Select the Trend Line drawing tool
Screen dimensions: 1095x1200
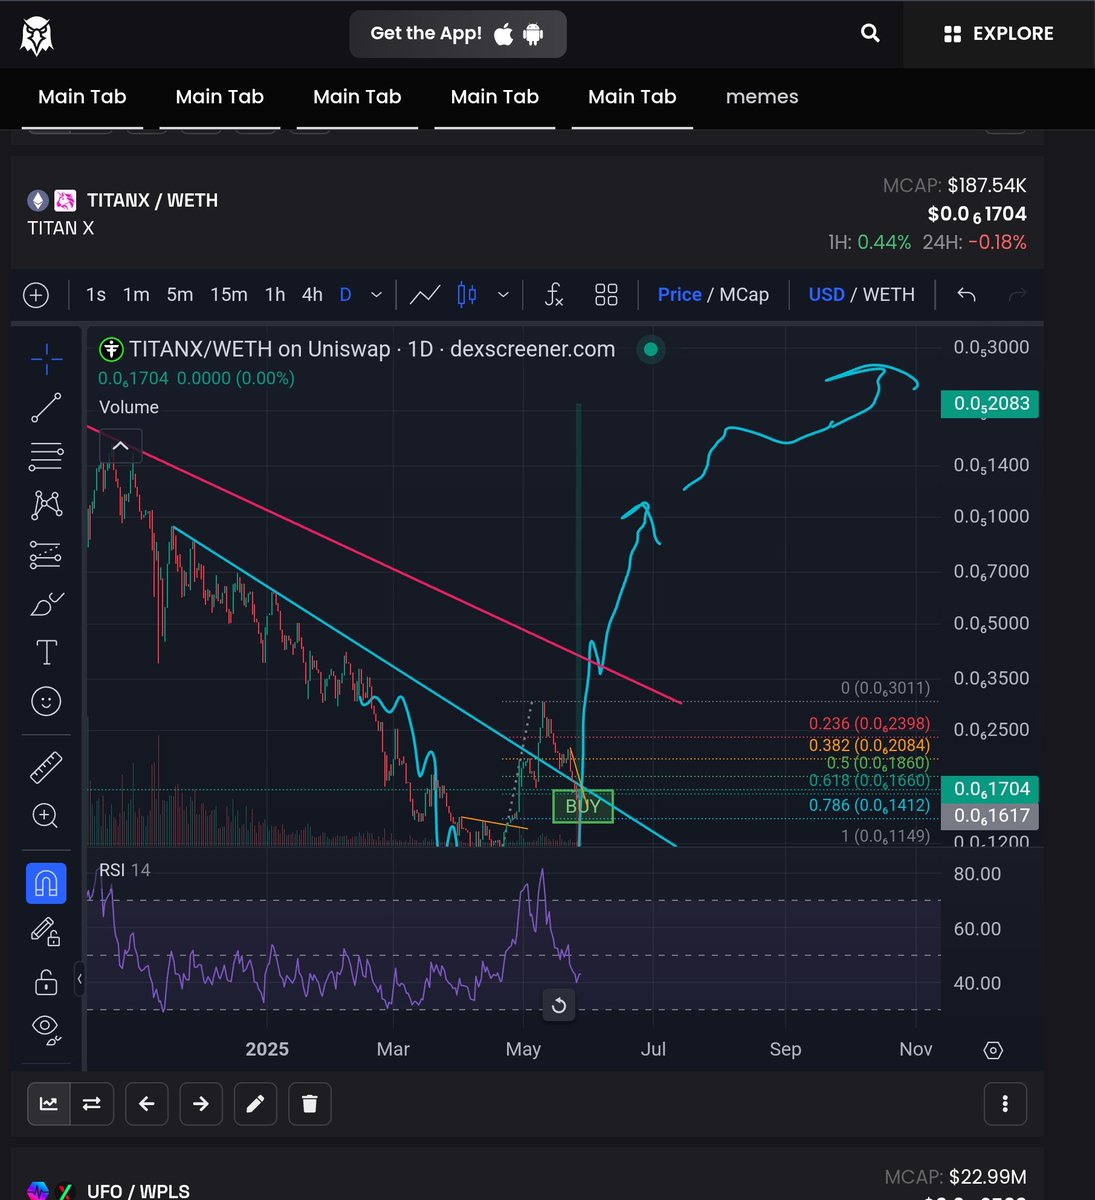click(x=45, y=407)
